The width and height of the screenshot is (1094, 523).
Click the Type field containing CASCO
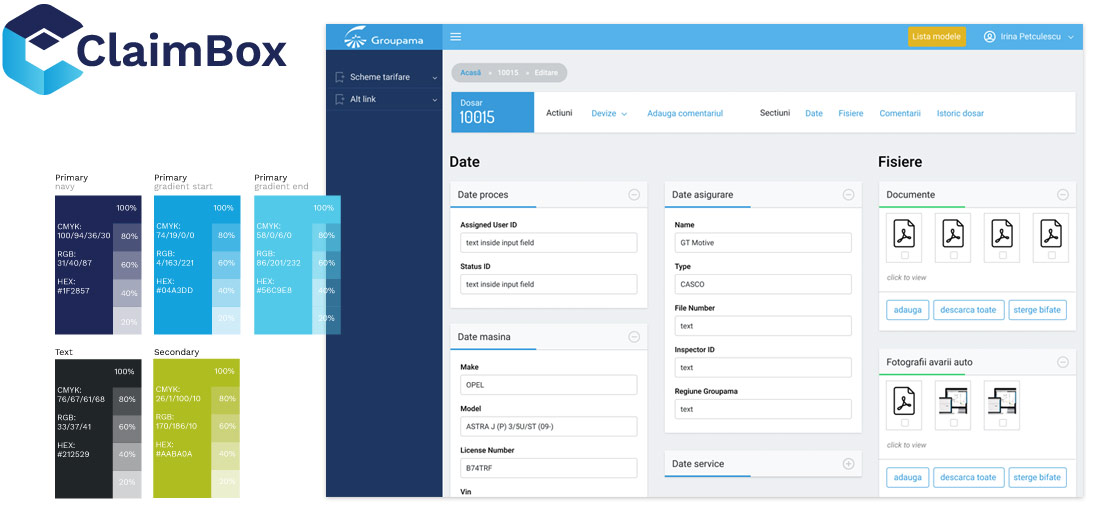763,285
